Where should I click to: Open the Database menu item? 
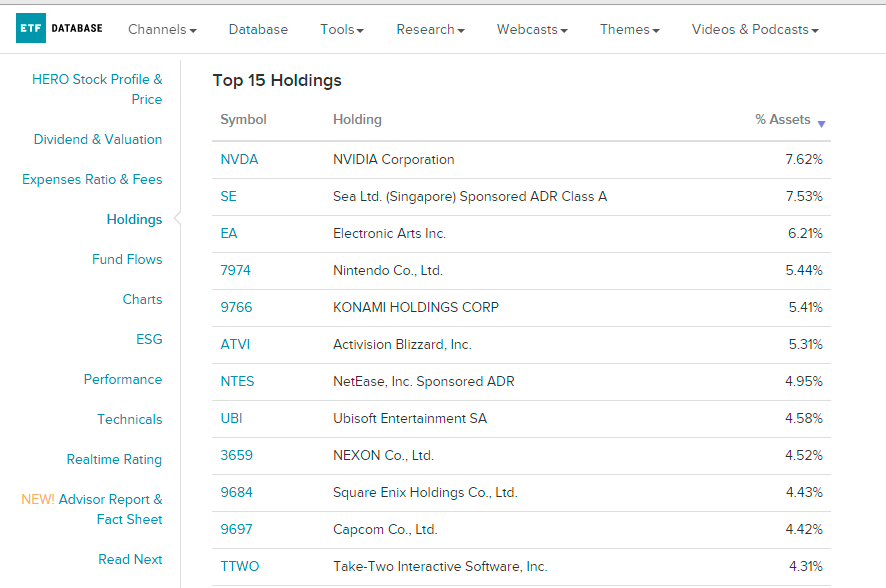(258, 29)
